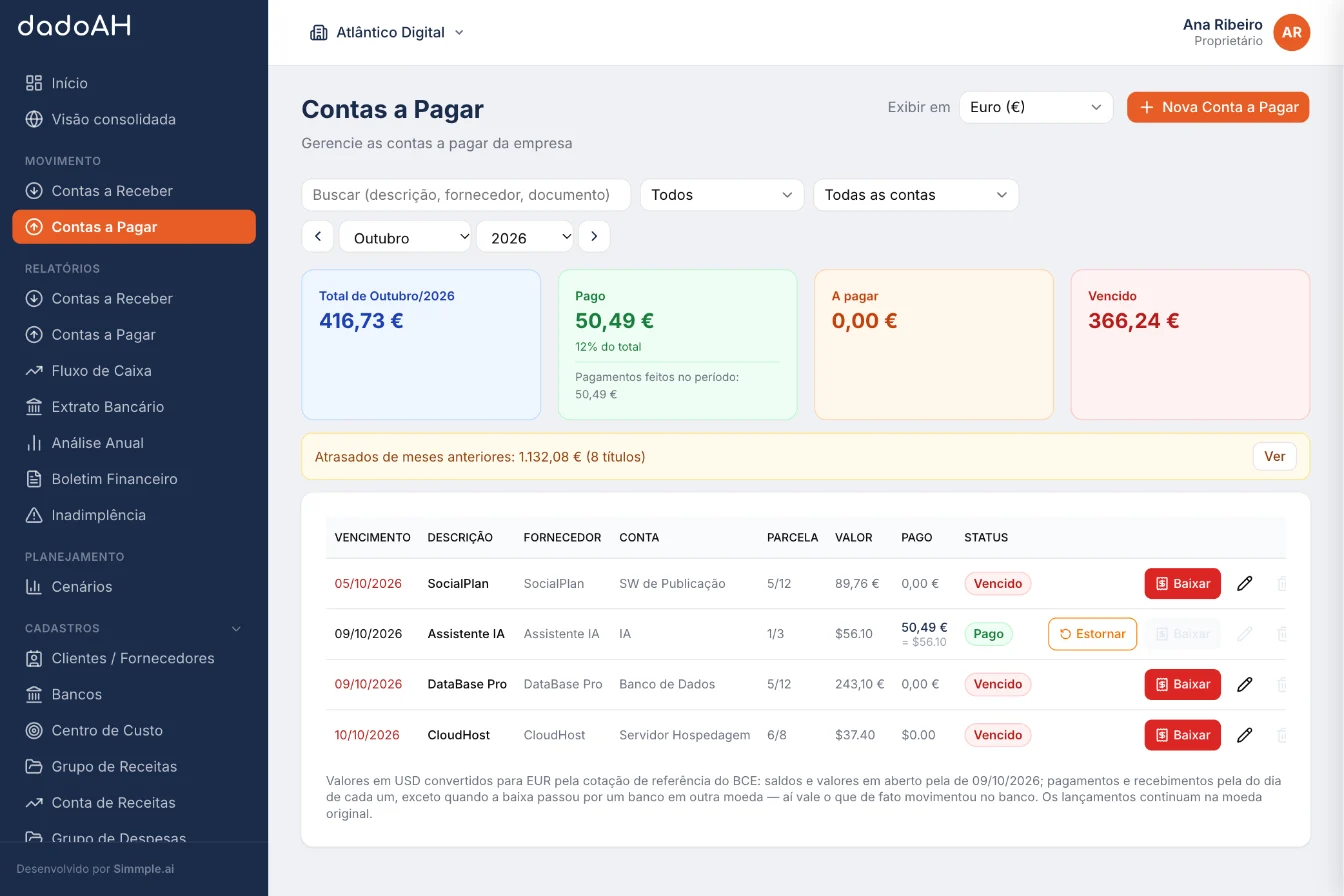1344x896 pixels.
Task: Open the Euro (€) currency dropdown
Action: tap(1036, 107)
